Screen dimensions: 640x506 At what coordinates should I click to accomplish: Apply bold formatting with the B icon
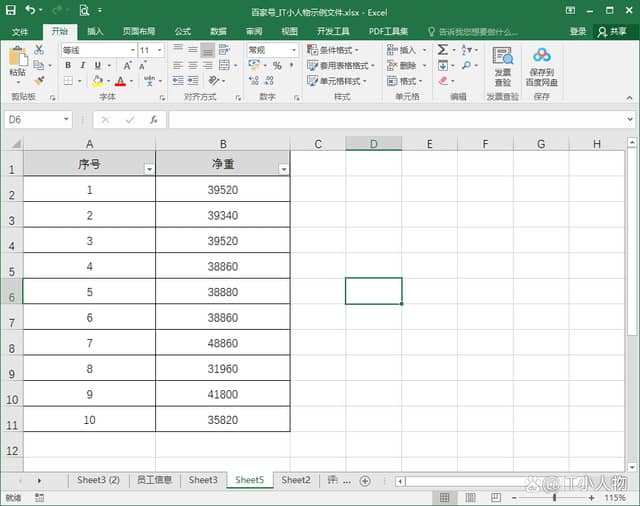click(x=68, y=66)
